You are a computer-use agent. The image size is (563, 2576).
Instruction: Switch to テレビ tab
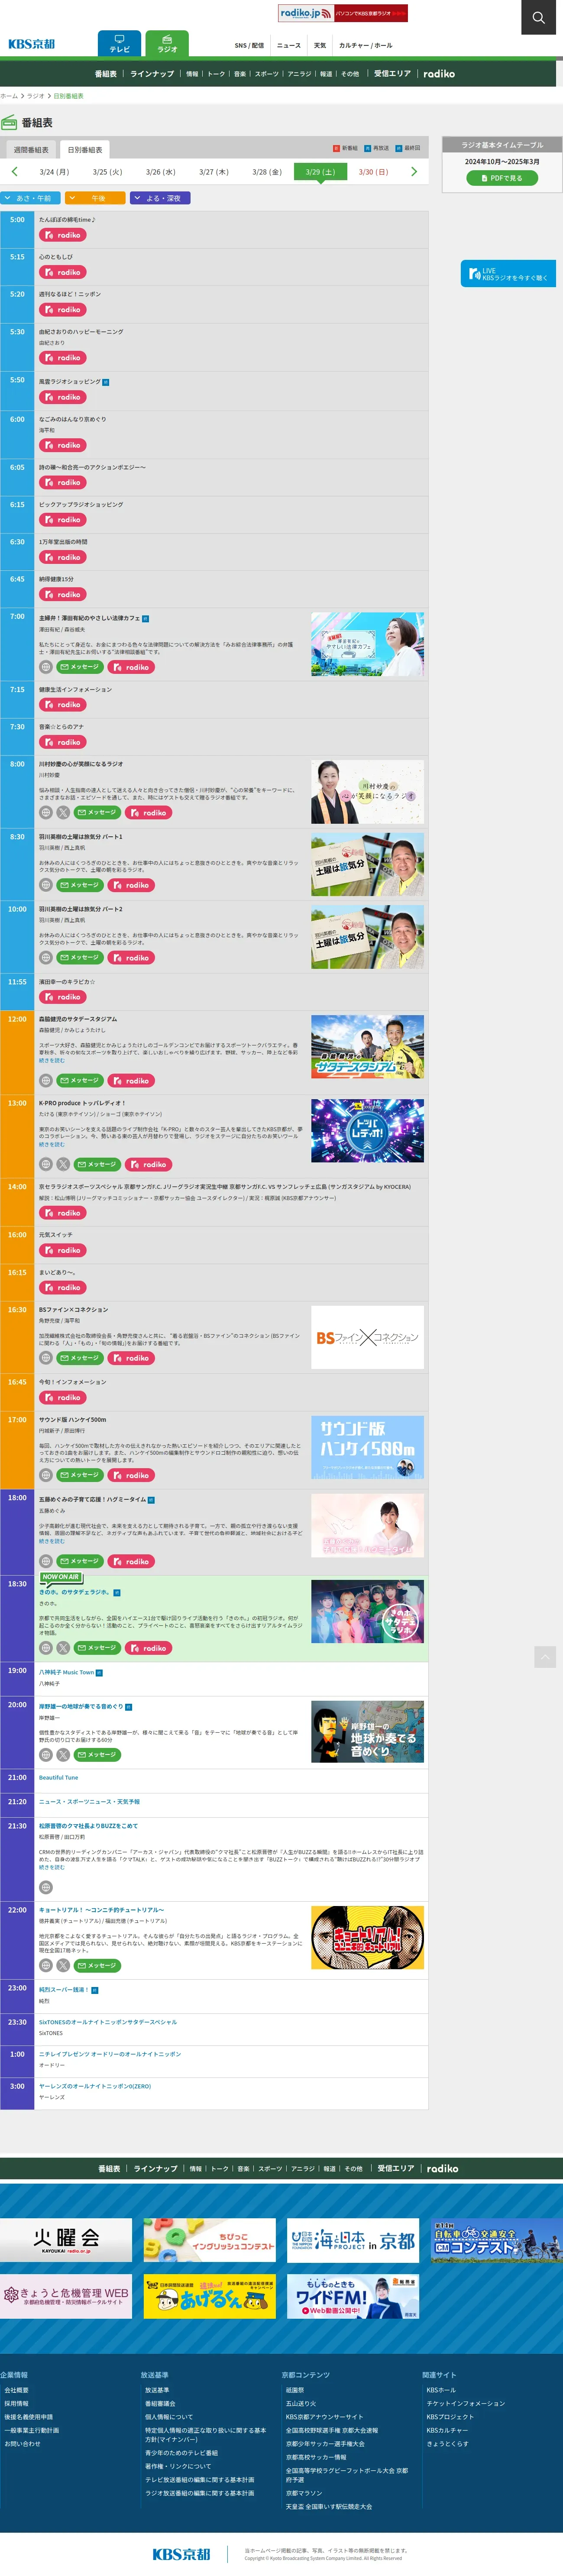coord(119,44)
